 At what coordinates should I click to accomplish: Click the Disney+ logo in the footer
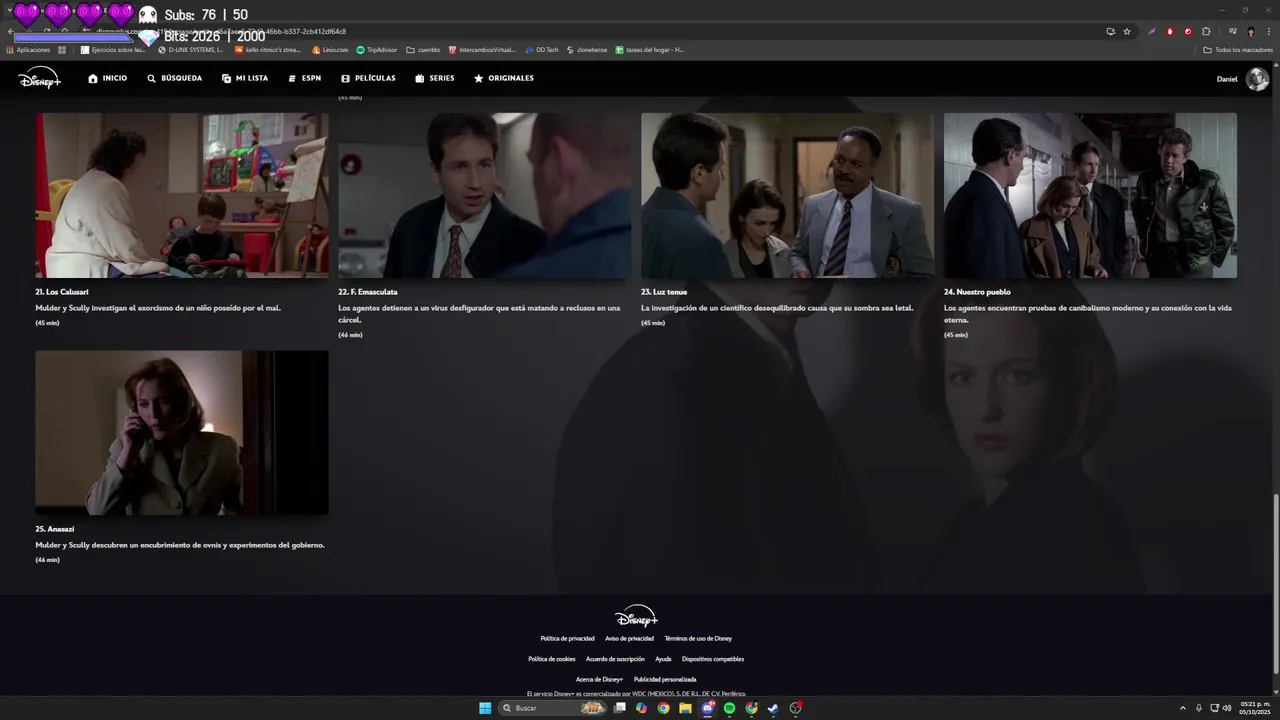[x=636, y=616]
